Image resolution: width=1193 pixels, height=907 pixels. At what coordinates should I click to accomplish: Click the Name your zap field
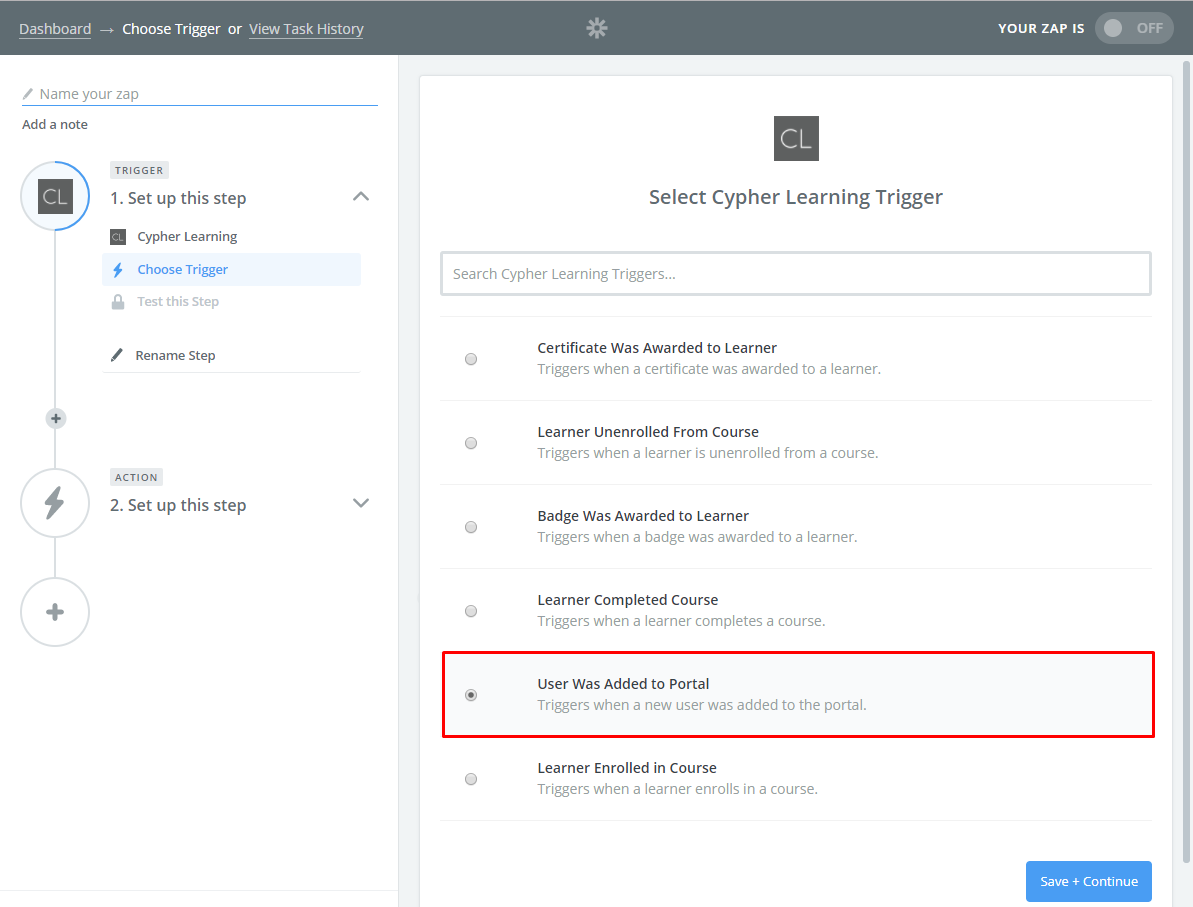click(x=199, y=94)
